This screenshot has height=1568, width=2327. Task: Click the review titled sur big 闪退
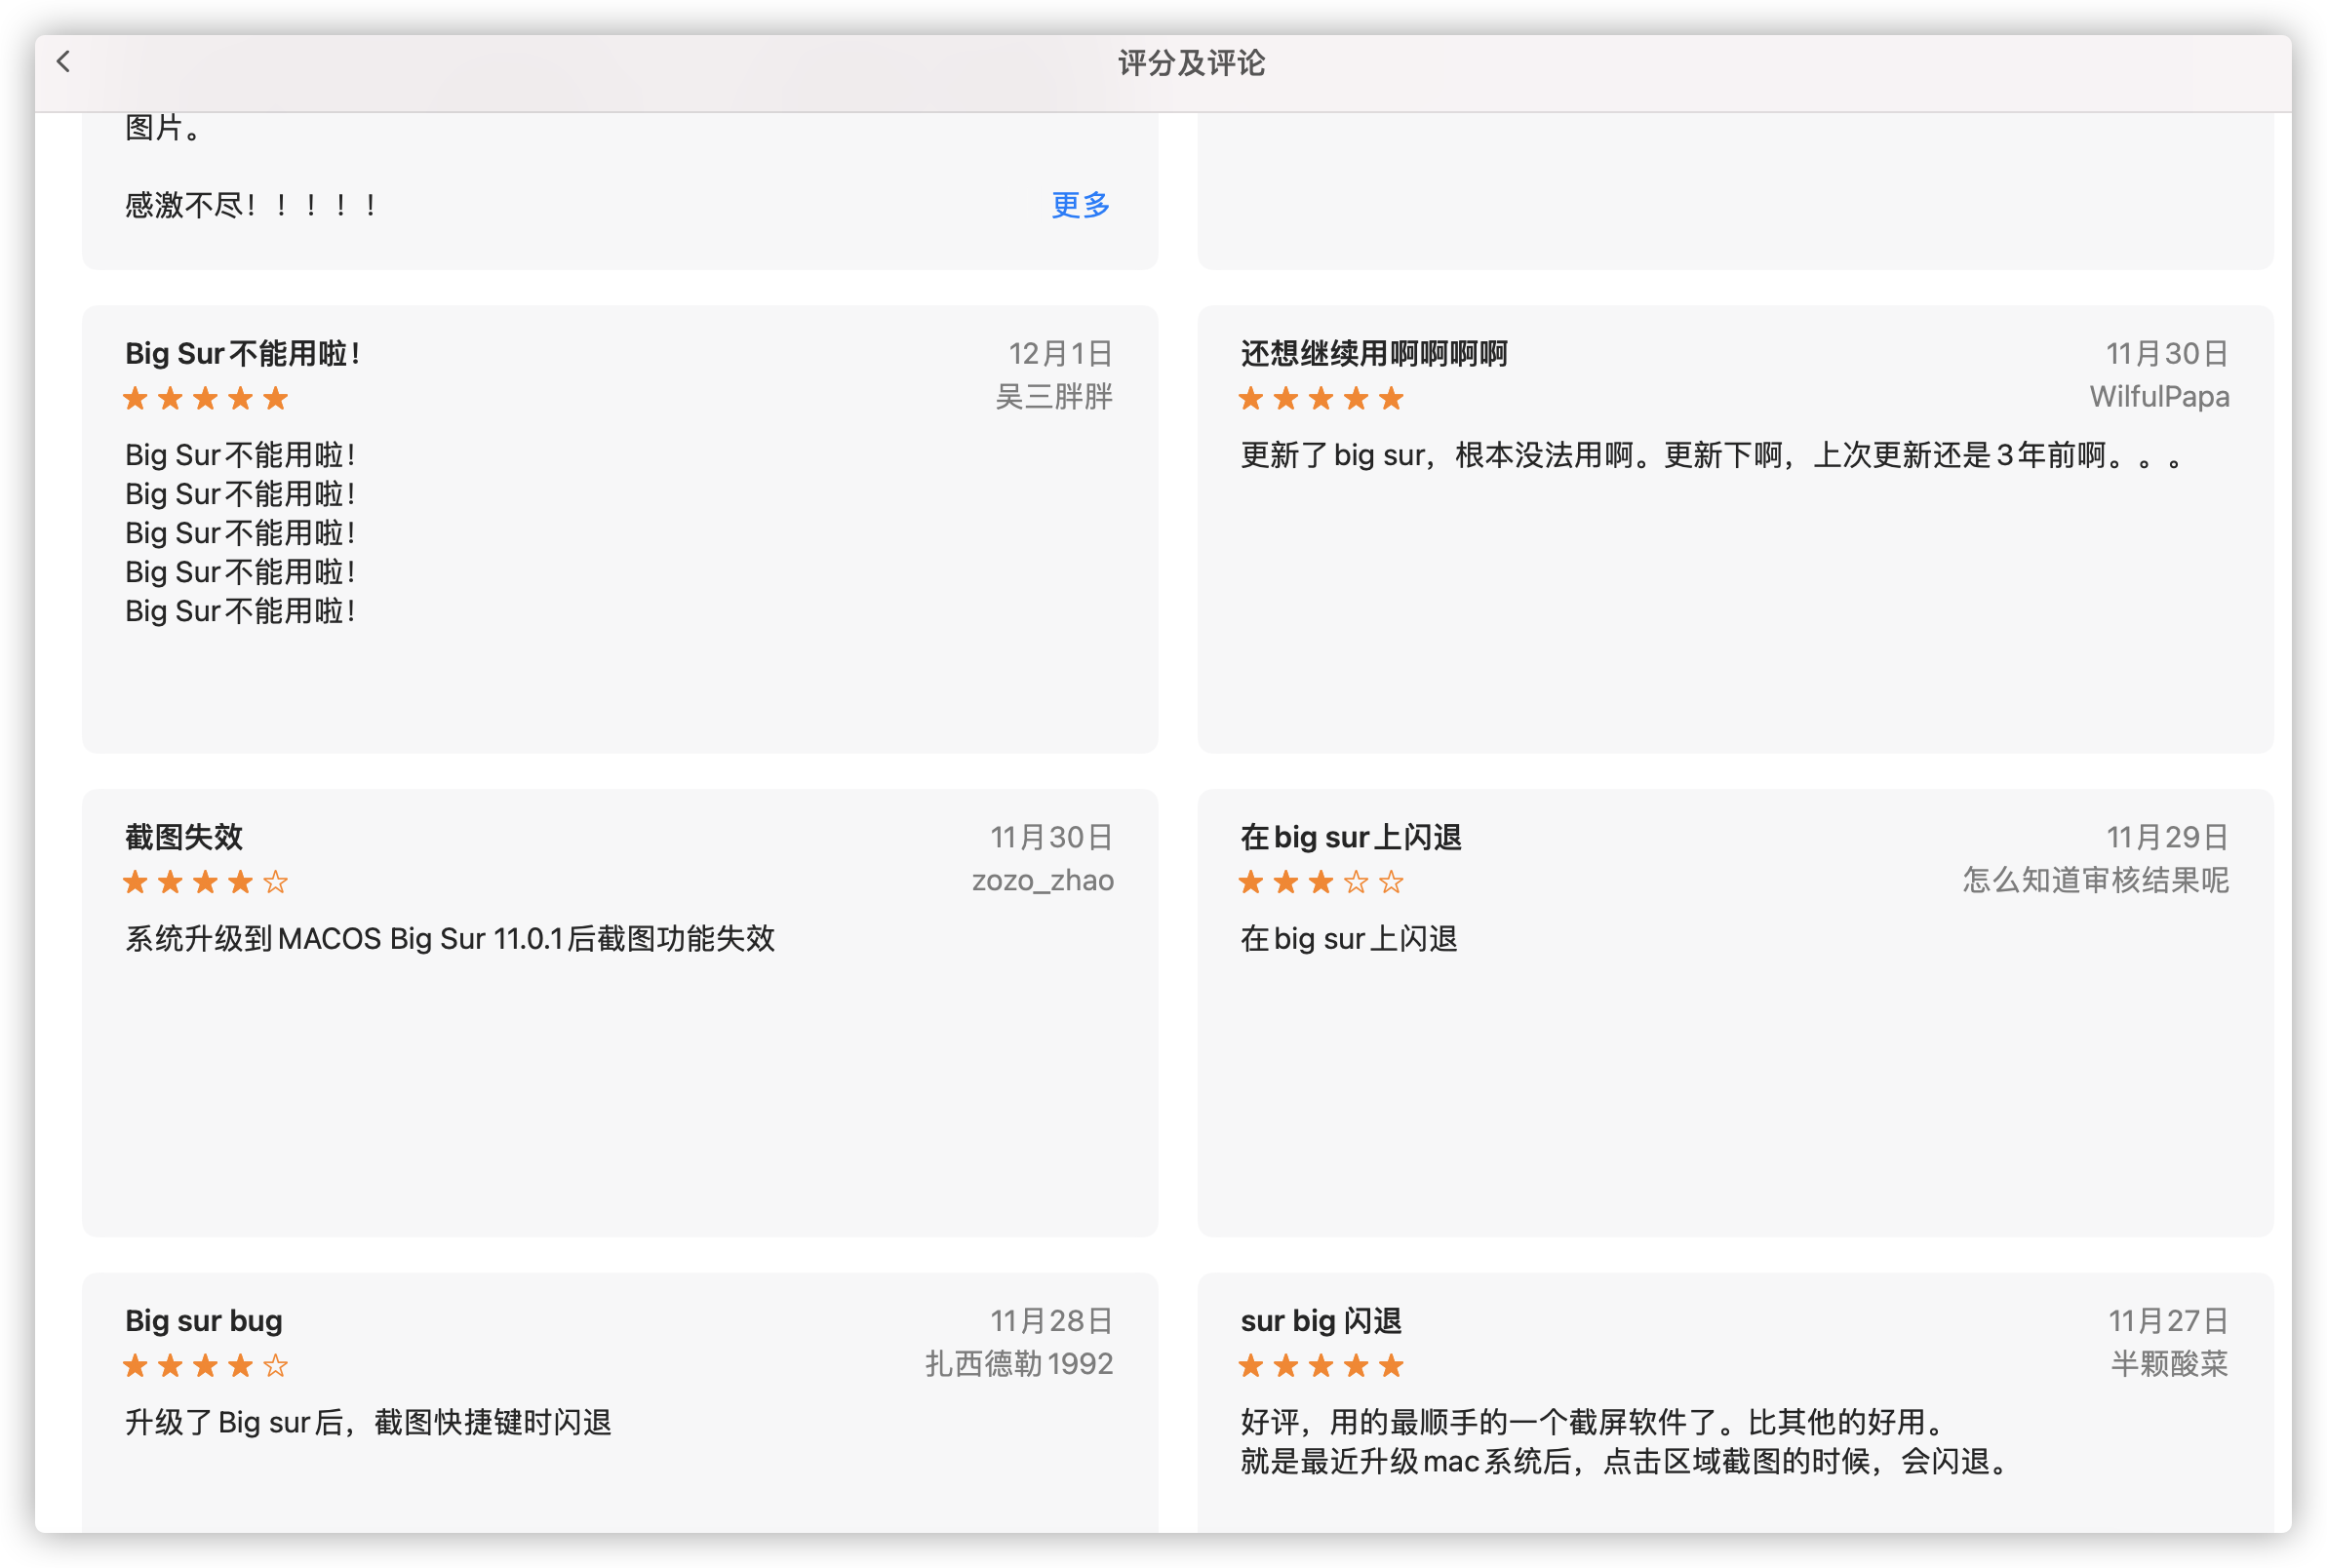coord(1320,1320)
